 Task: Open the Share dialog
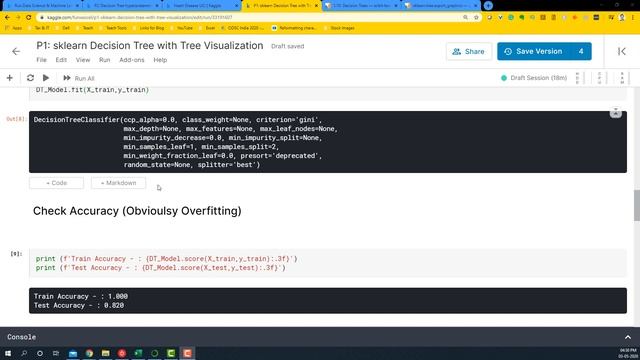469,51
